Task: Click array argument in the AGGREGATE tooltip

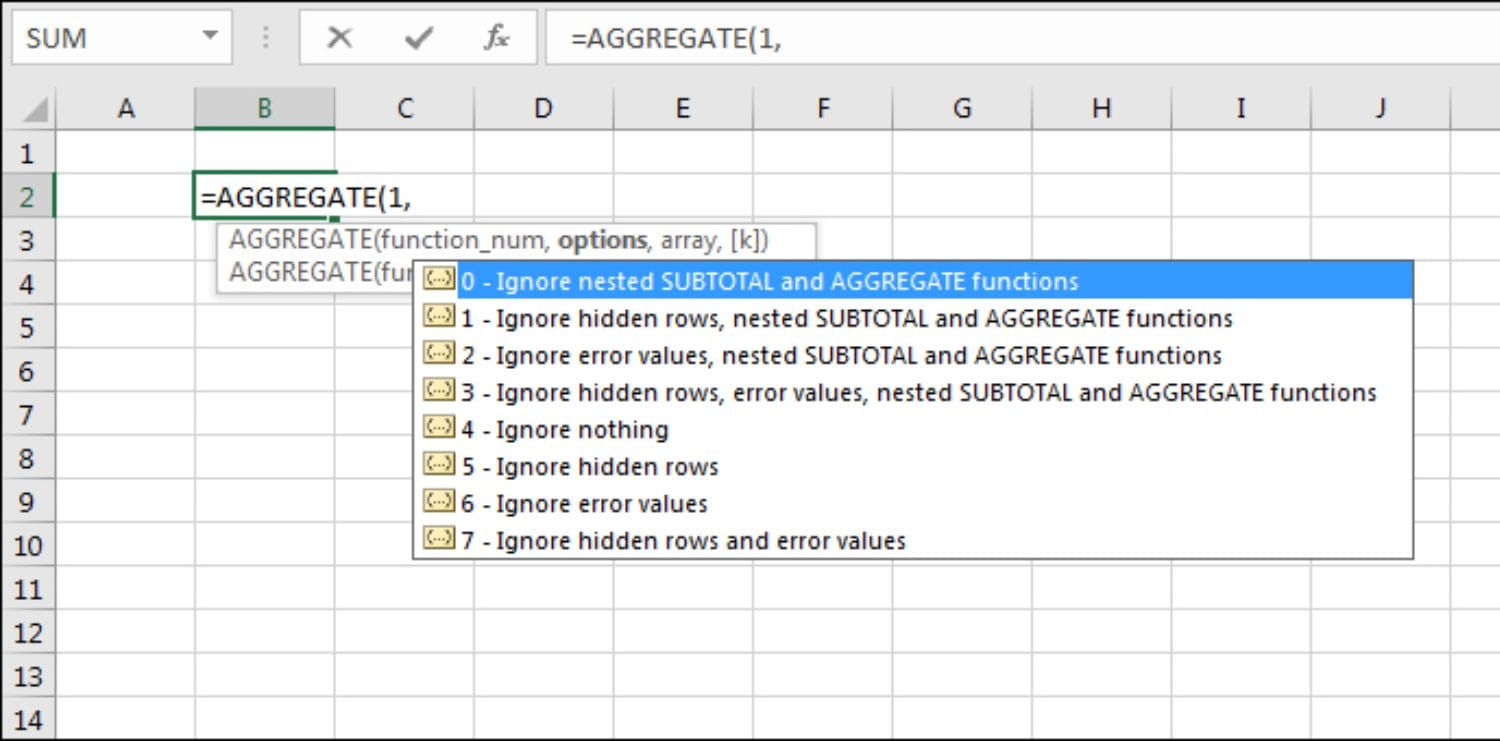Action: [689, 240]
